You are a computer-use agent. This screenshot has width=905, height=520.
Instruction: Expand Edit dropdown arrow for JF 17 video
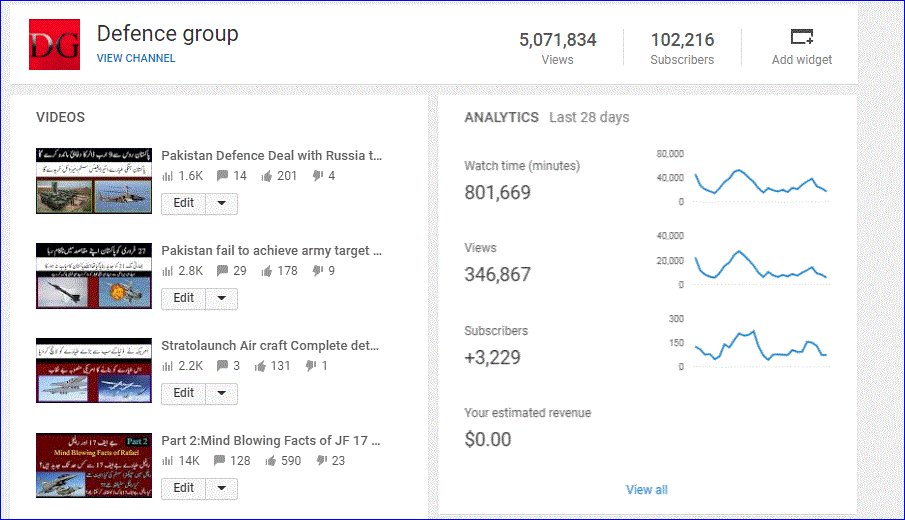[x=222, y=488]
